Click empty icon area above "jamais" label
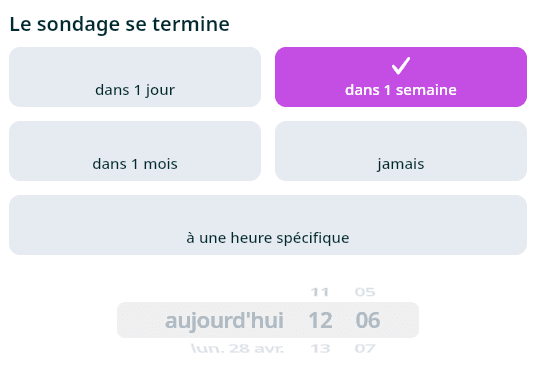 [x=401, y=140]
